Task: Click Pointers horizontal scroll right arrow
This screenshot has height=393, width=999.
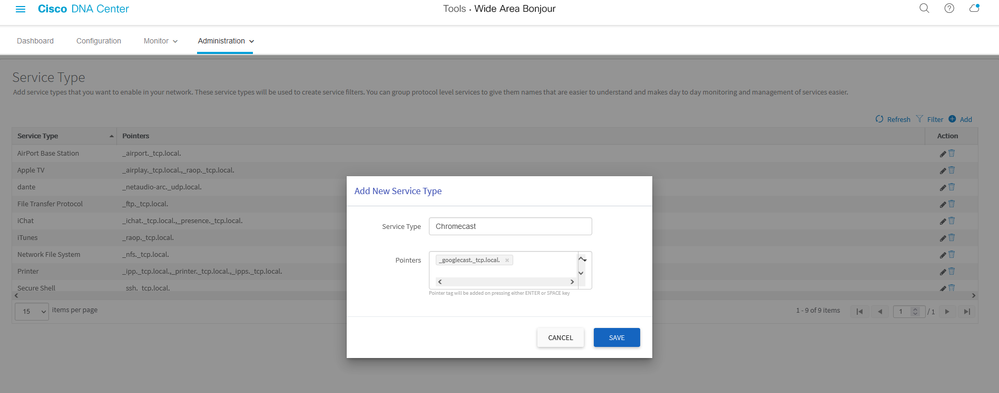Action: 571,281
